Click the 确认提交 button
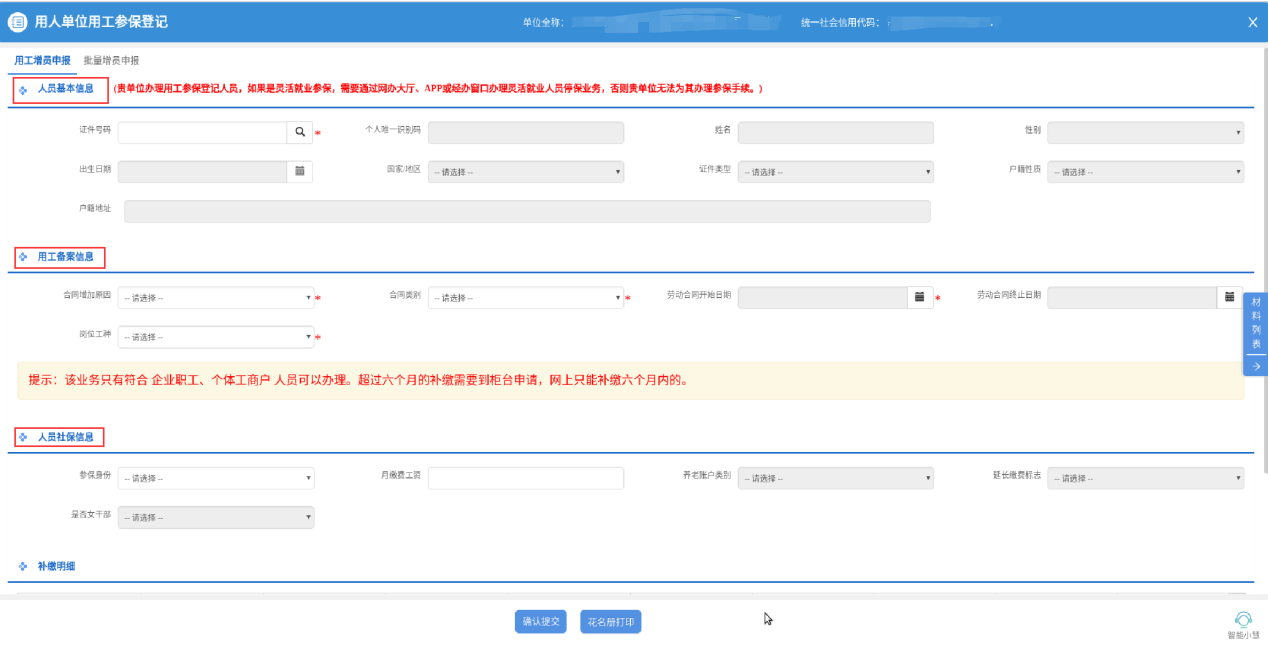The image size is (1268, 645). [541, 621]
